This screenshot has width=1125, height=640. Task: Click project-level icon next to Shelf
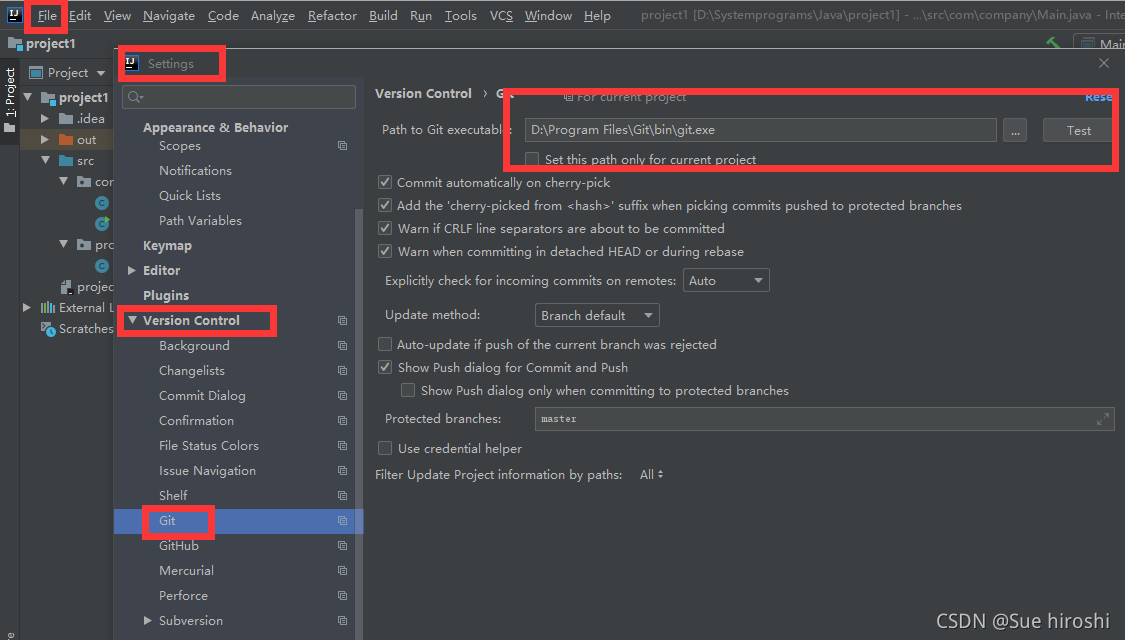click(342, 496)
